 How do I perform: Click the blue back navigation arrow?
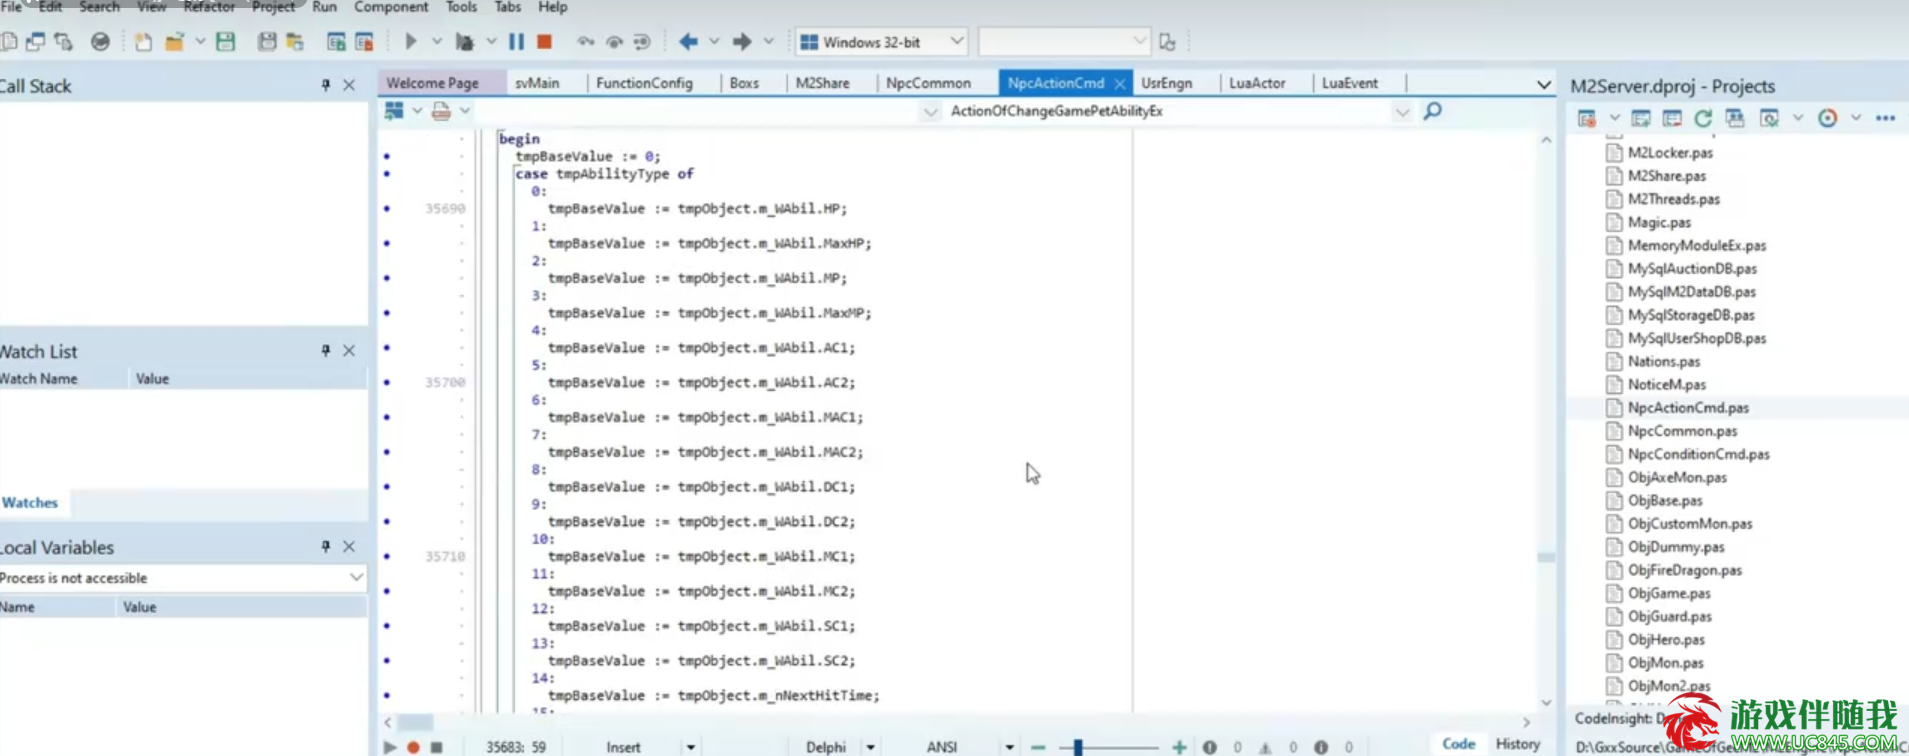[x=688, y=42]
